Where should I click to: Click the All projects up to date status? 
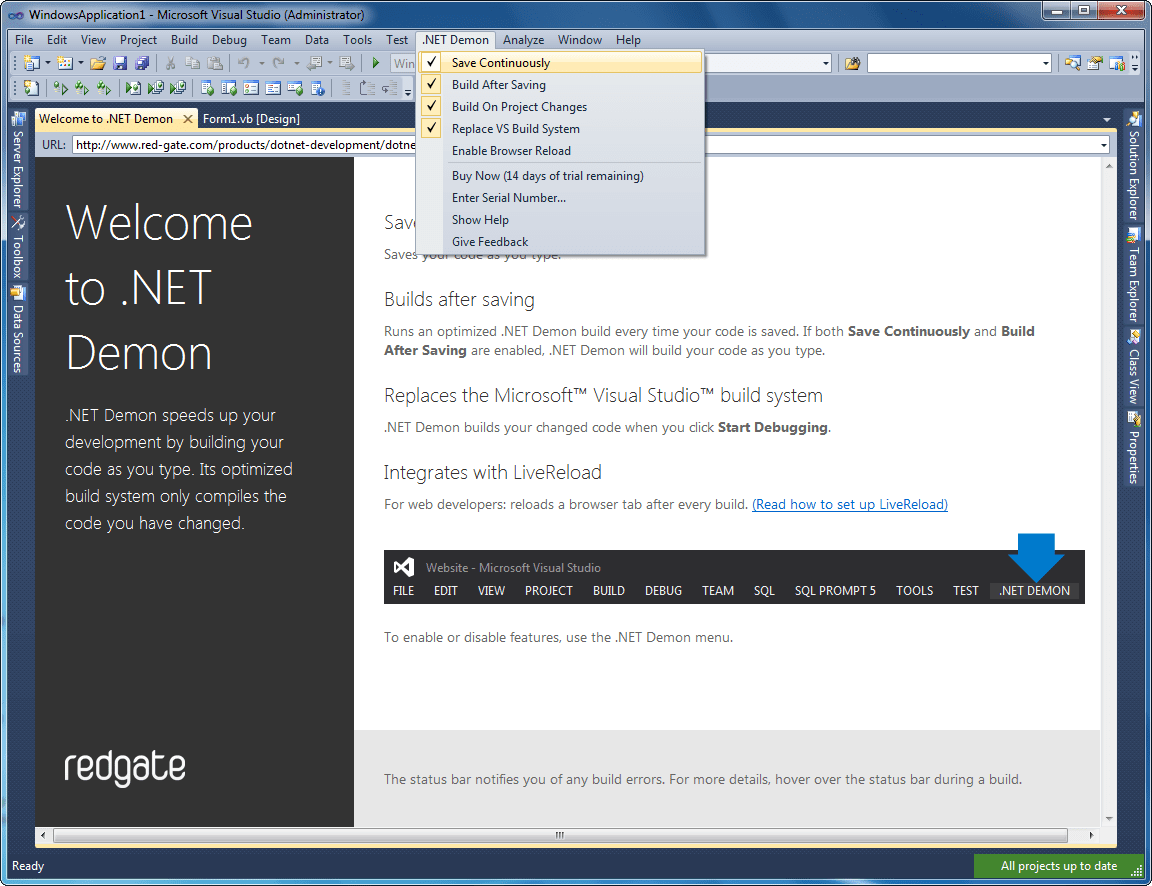1059,866
